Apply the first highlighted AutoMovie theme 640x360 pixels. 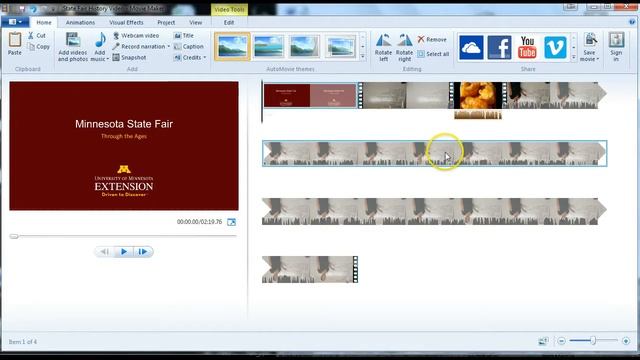point(232,47)
